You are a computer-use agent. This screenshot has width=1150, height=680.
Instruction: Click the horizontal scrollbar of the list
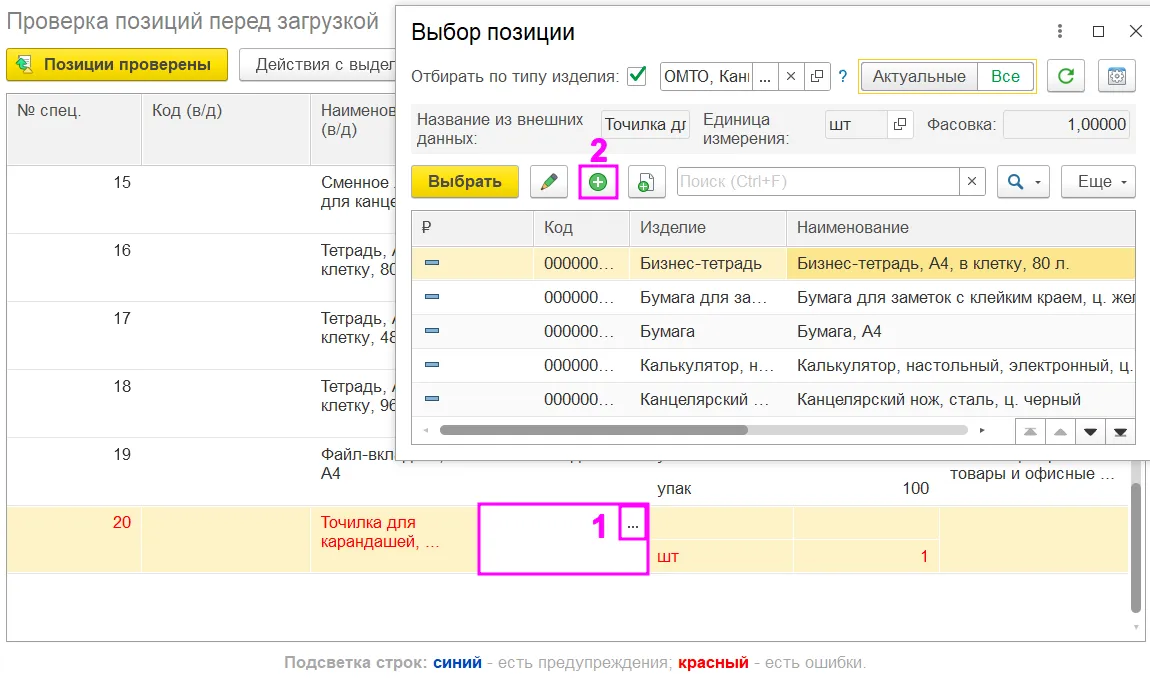click(x=593, y=431)
